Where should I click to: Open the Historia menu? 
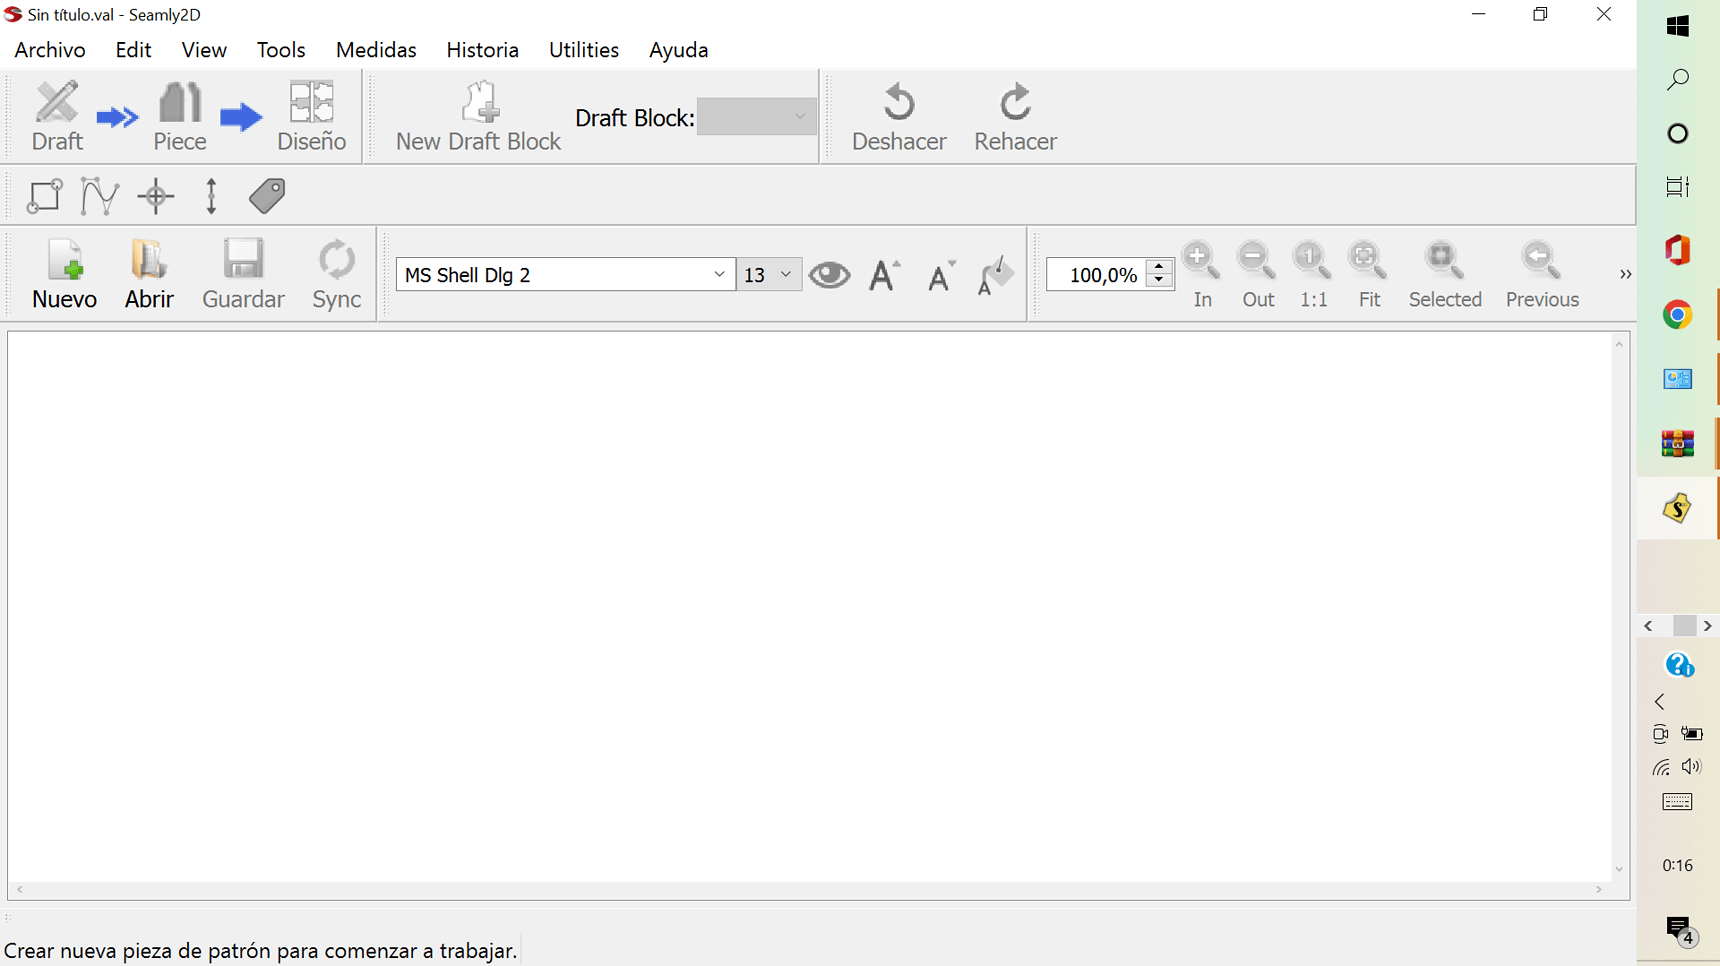pos(482,49)
